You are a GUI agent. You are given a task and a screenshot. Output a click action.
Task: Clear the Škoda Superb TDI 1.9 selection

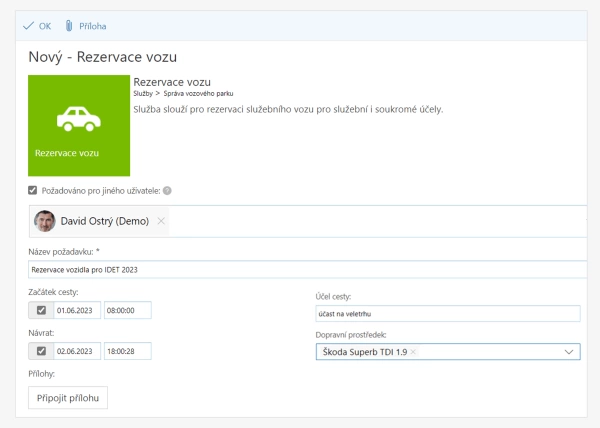(413, 352)
